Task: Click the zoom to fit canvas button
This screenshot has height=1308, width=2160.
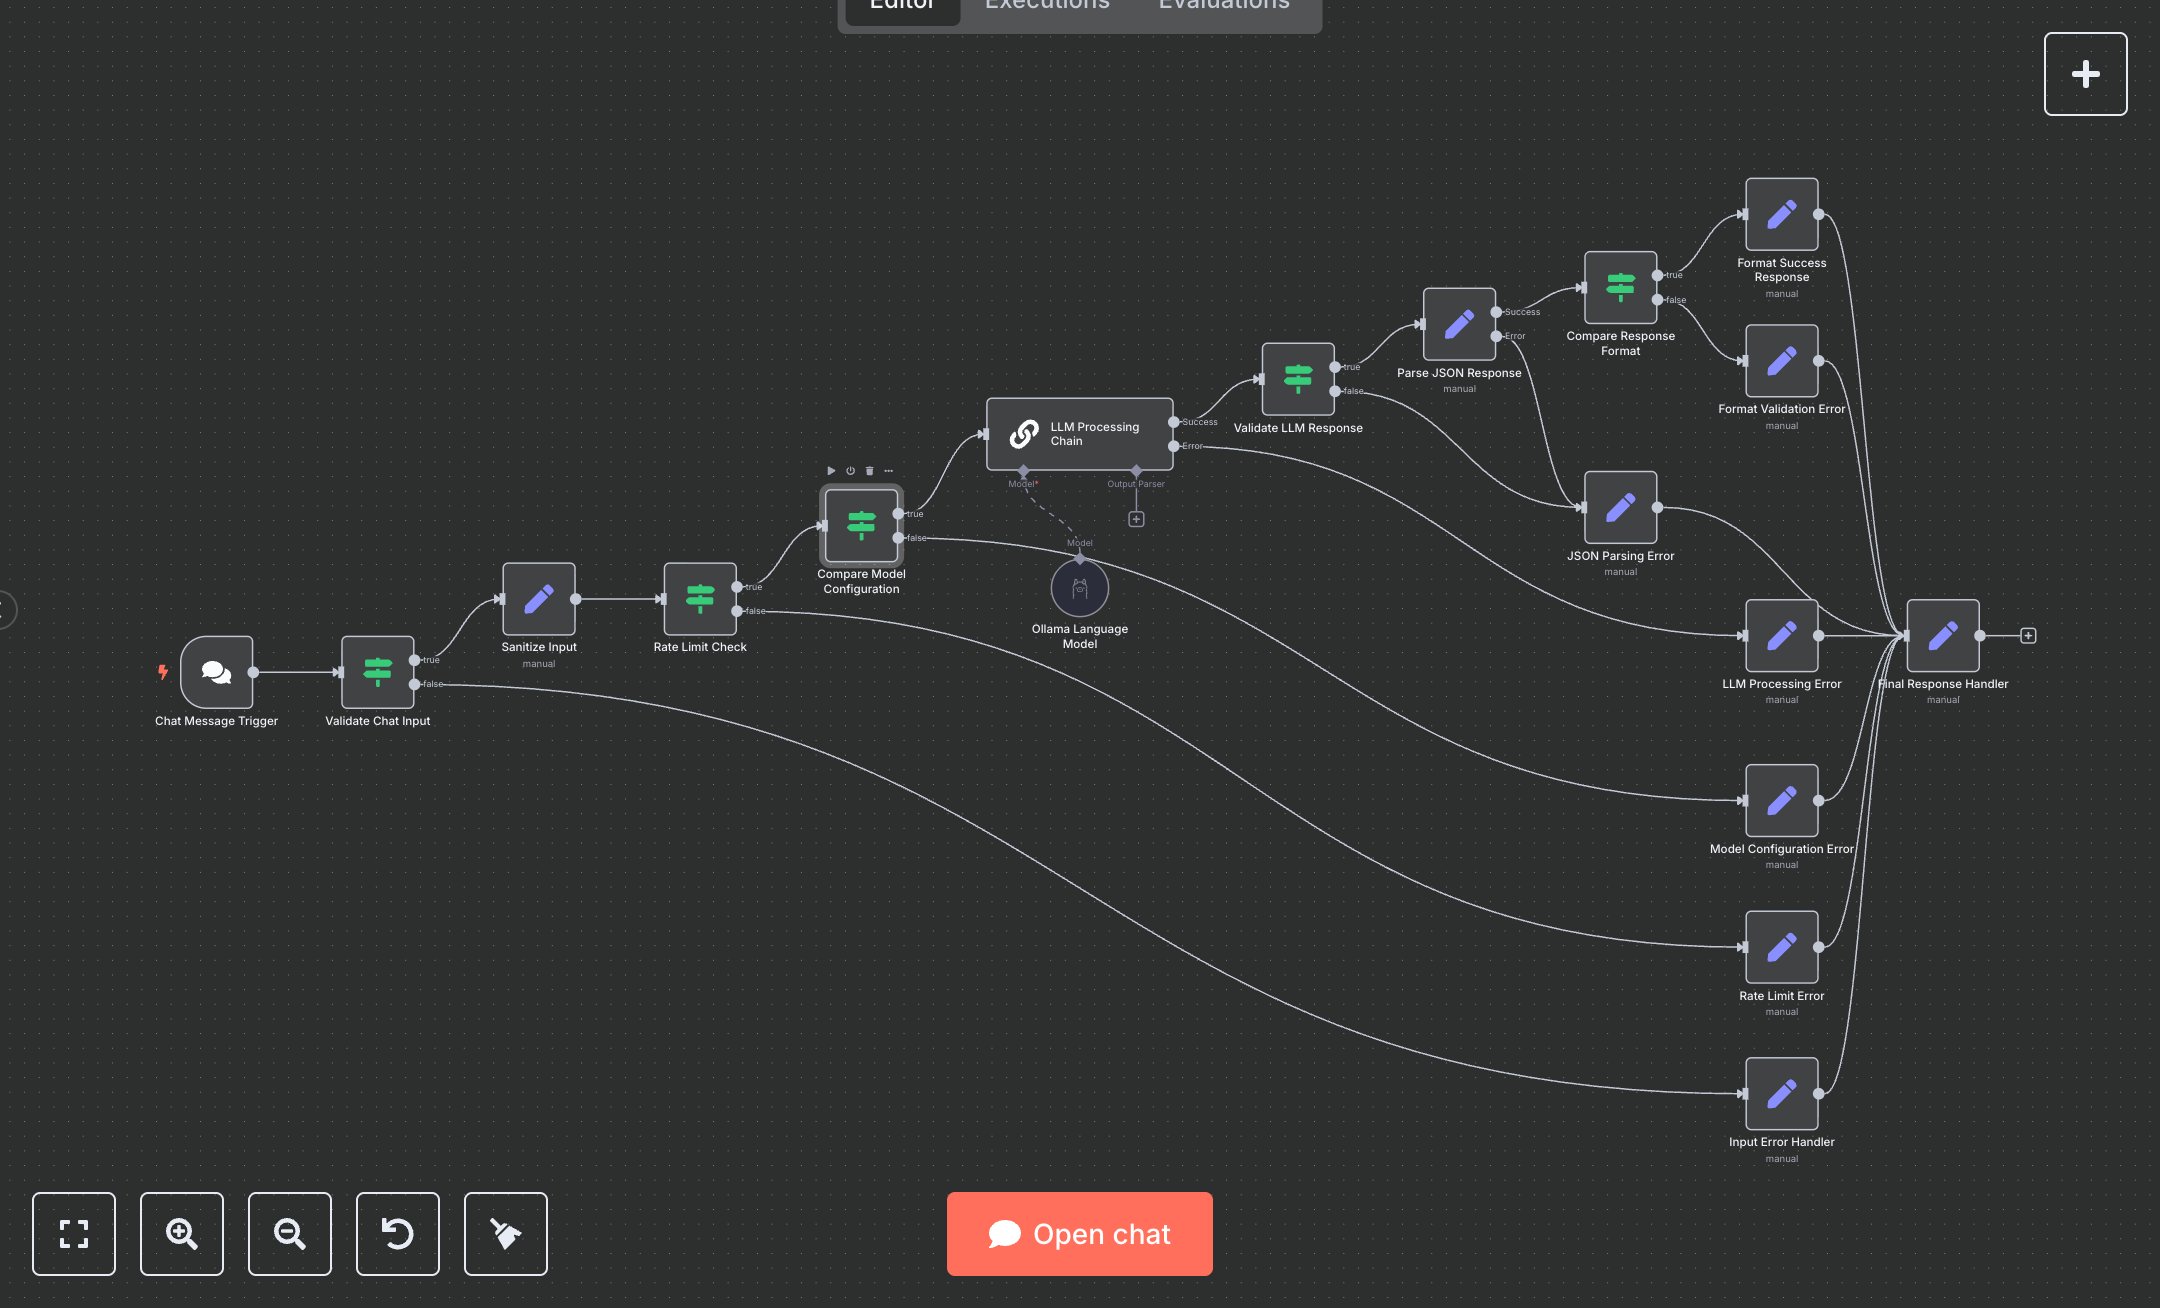Action: pyautogui.click(x=73, y=1233)
